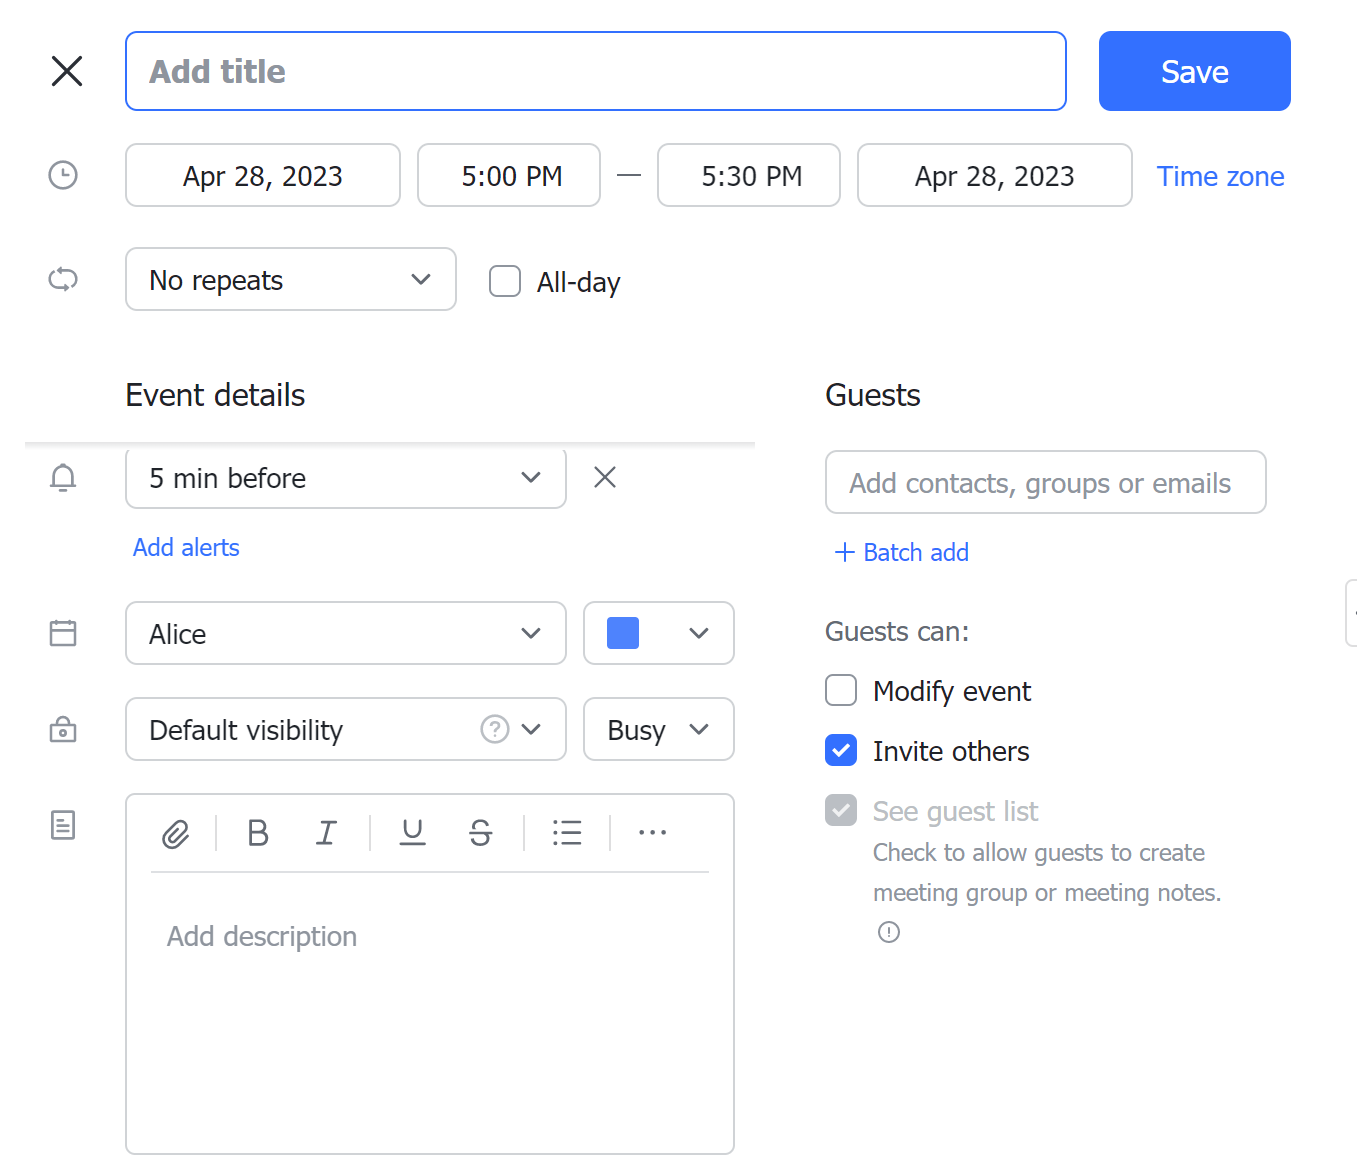This screenshot has height=1162, width=1357.
Task: Click the visibility help question mark icon
Action: pyautogui.click(x=494, y=729)
